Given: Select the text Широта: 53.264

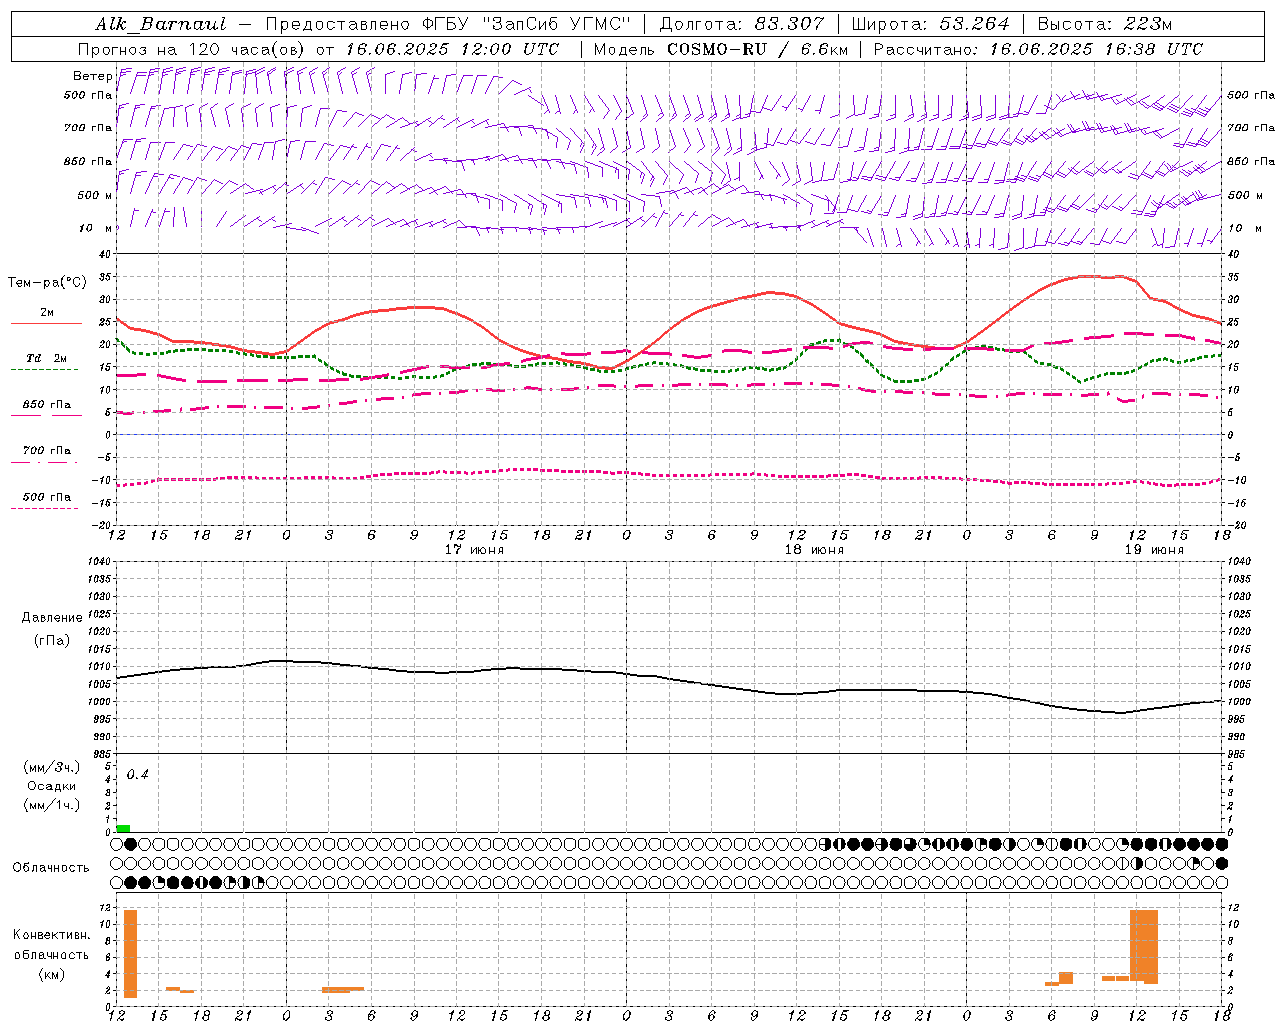Looking at the screenshot, I should [931, 24].
